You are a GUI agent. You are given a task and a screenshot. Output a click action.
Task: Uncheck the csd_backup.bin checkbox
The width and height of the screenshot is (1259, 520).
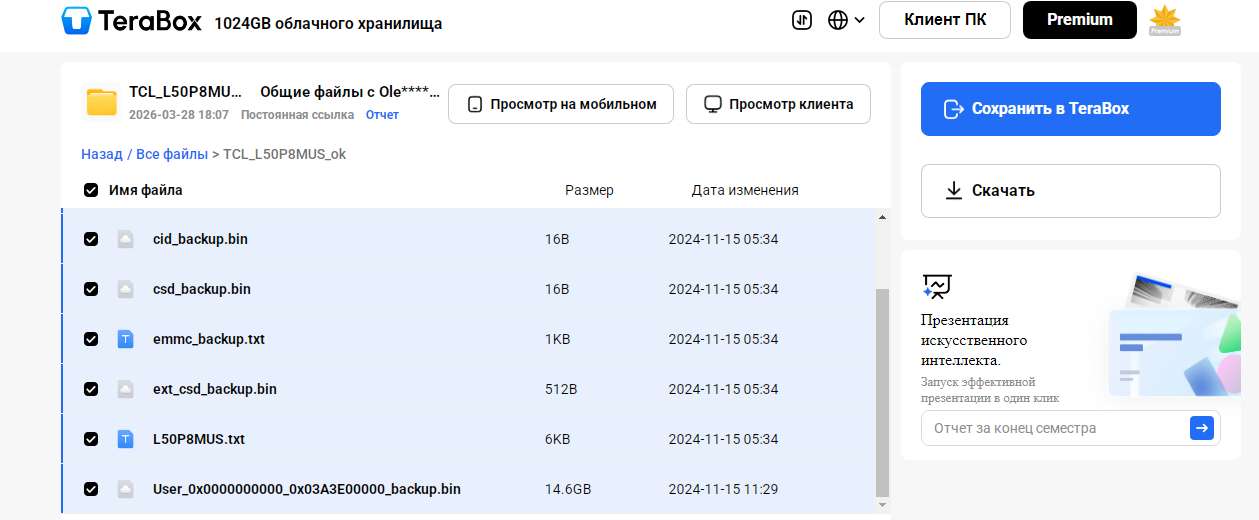(x=91, y=289)
